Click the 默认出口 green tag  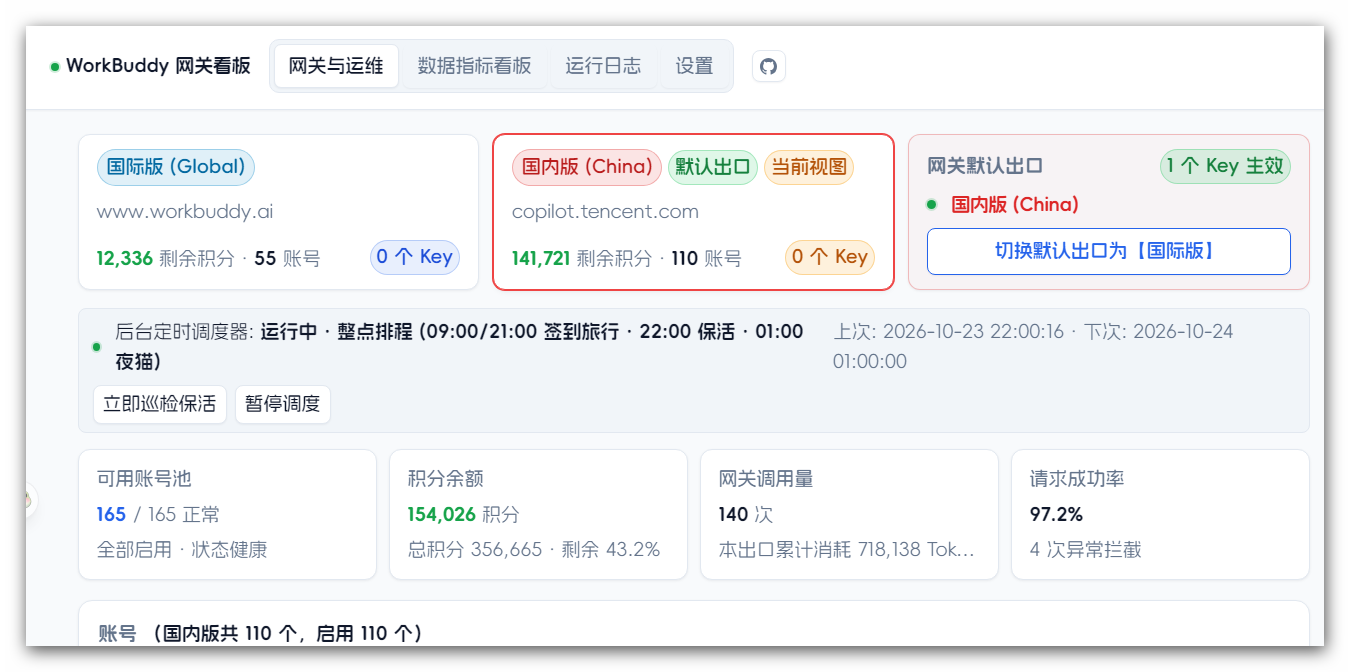[x=713, y=167]
